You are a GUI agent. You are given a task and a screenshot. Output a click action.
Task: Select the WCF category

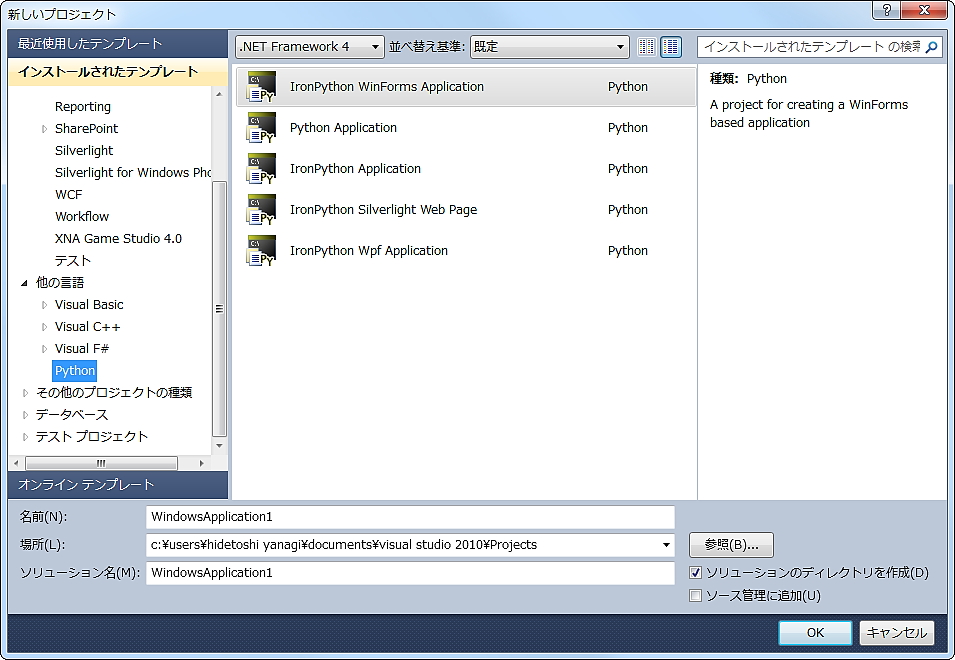(68, 194)
